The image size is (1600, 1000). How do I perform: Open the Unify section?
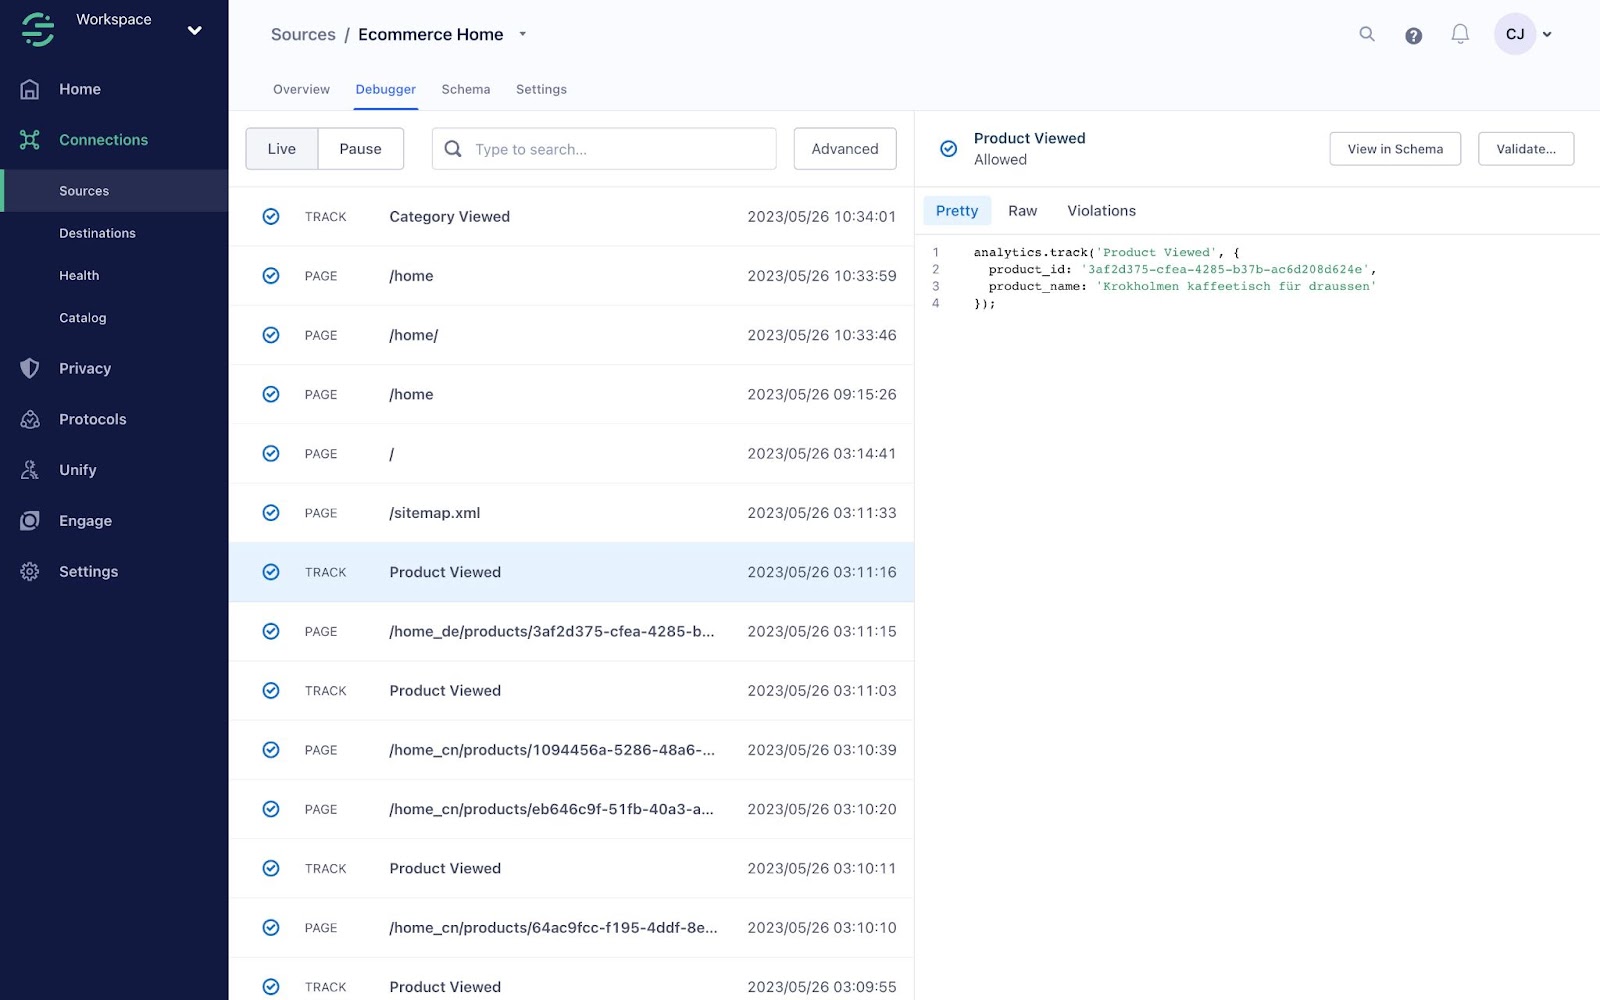click(75, 470)
